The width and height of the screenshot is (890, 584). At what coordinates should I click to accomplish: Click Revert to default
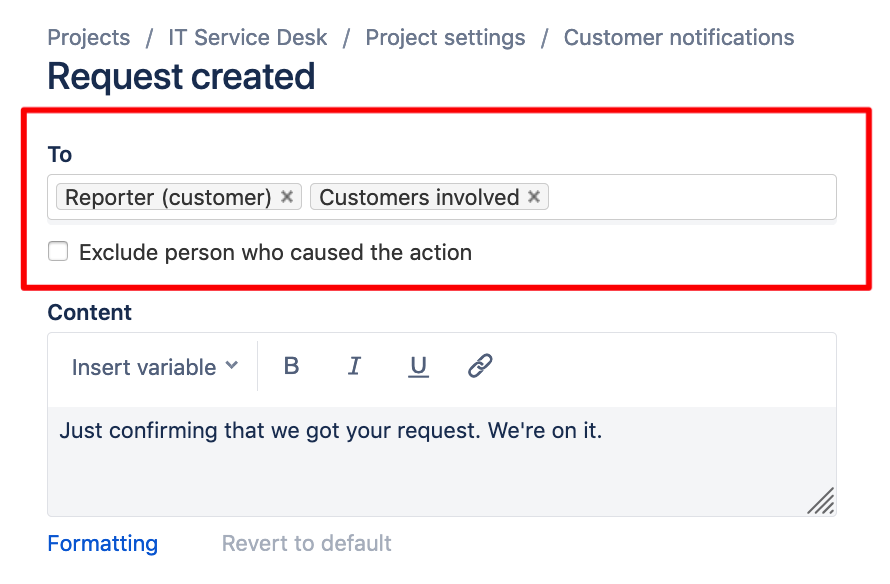pyautogui.click(x=307, y=544)
